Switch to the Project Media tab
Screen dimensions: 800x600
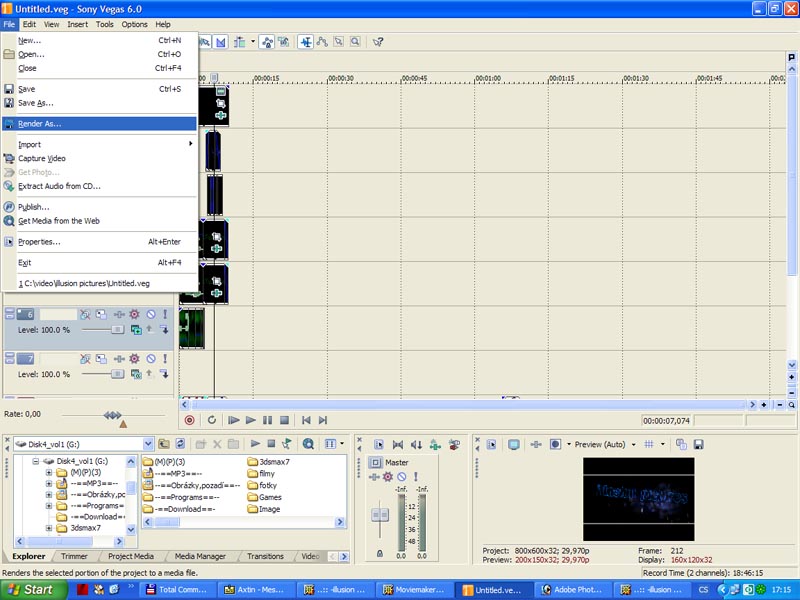point(131,556)
